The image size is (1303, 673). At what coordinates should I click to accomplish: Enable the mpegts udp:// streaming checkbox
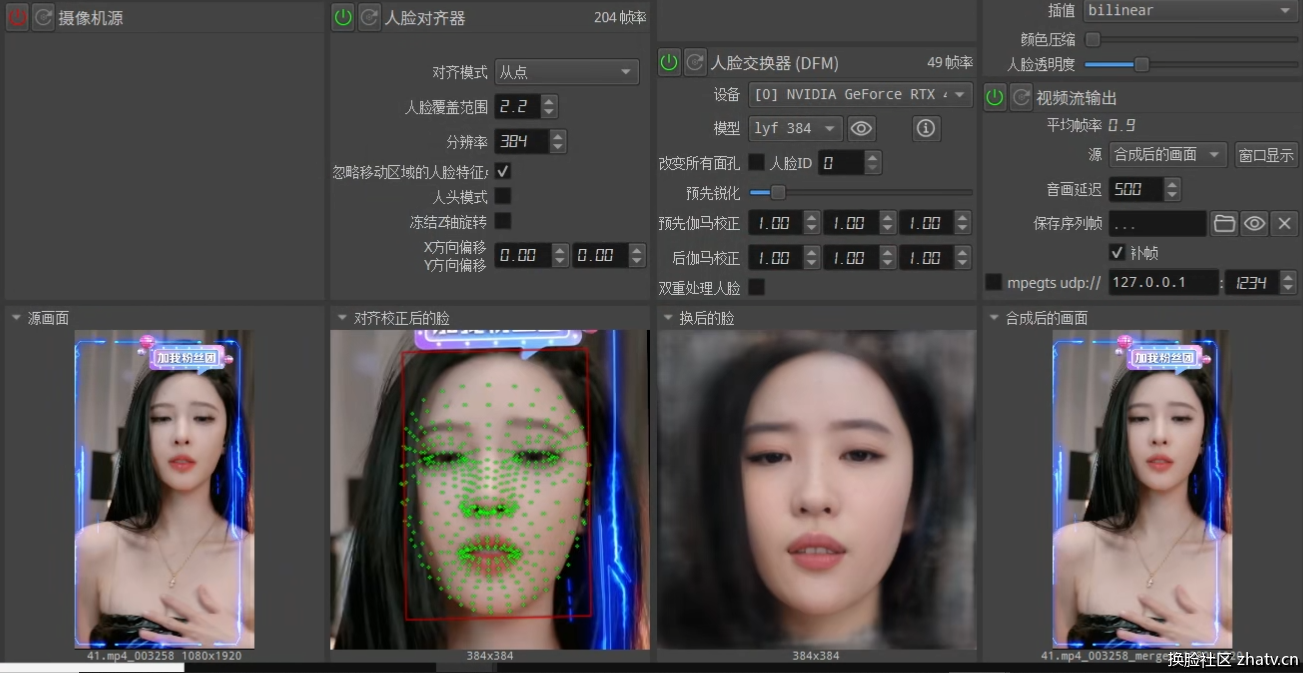[x=993, y=282]
